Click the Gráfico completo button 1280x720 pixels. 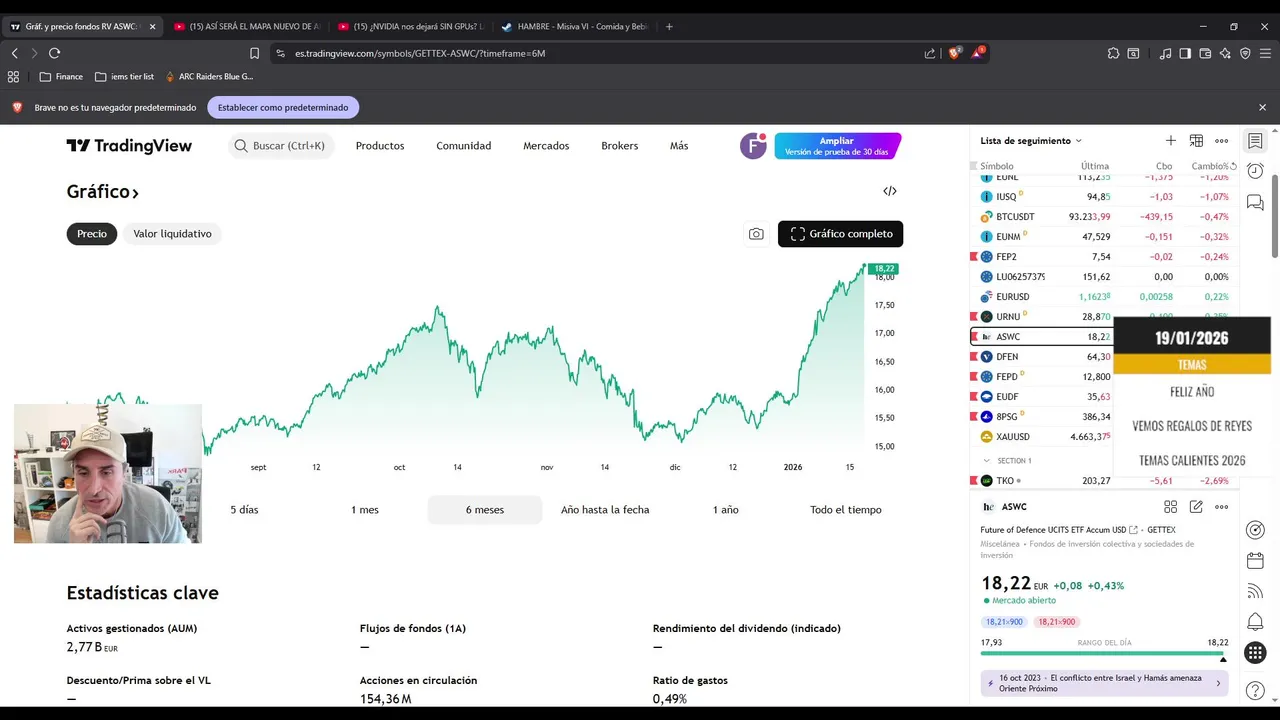click(x=841, y=234)
